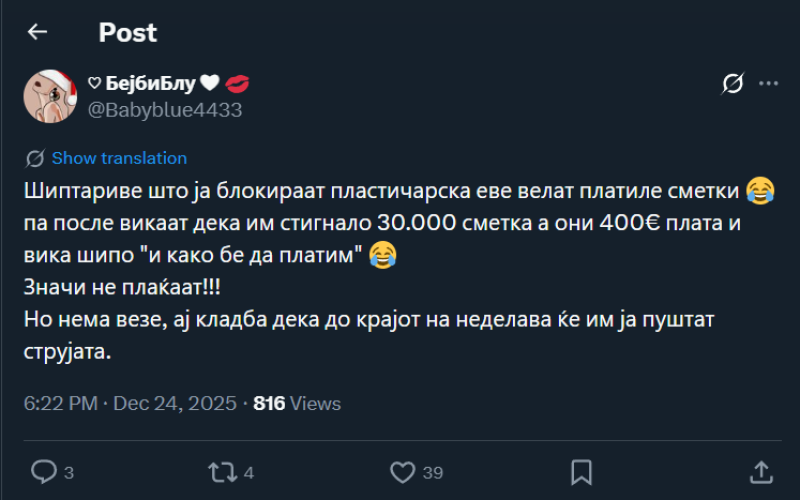This screenshot has width=800, height=500.
Task: Click the 39 likes count
Action: (x=433, y=472)
